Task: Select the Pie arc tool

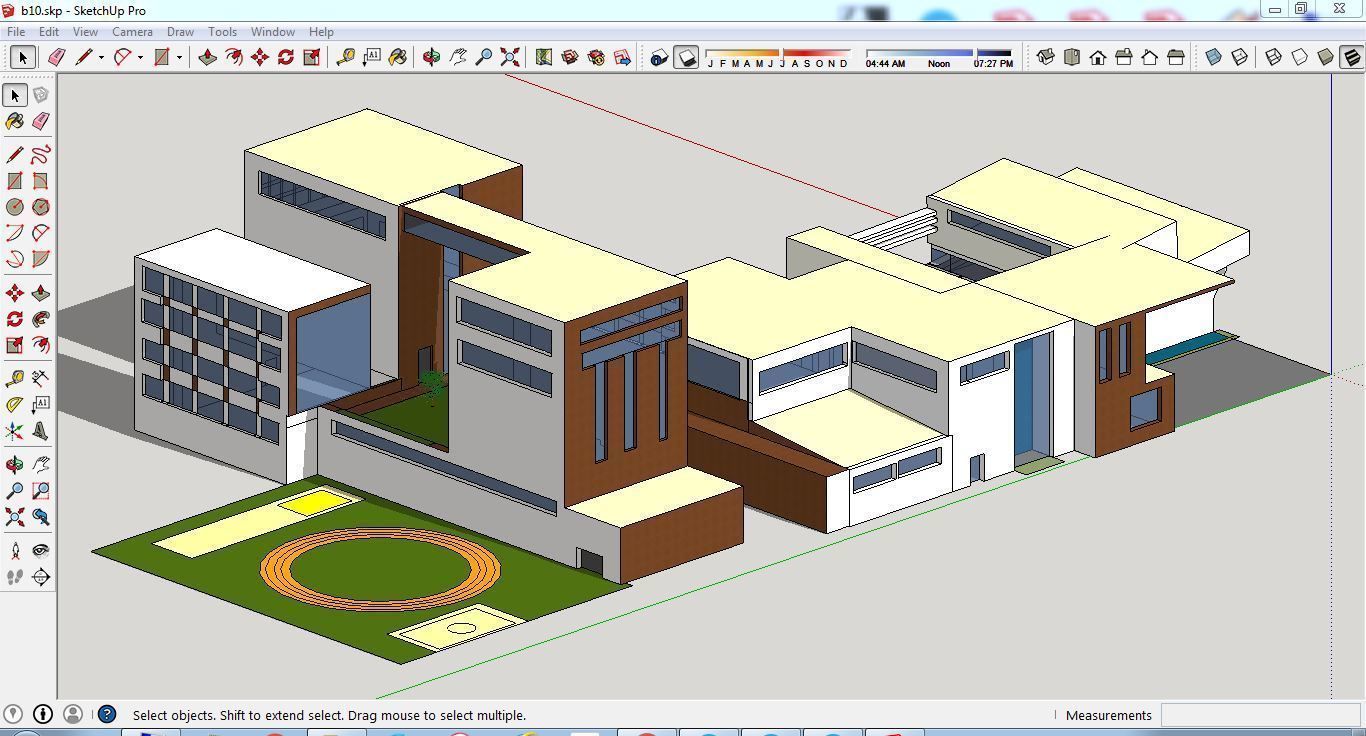Action: (41, 259)
